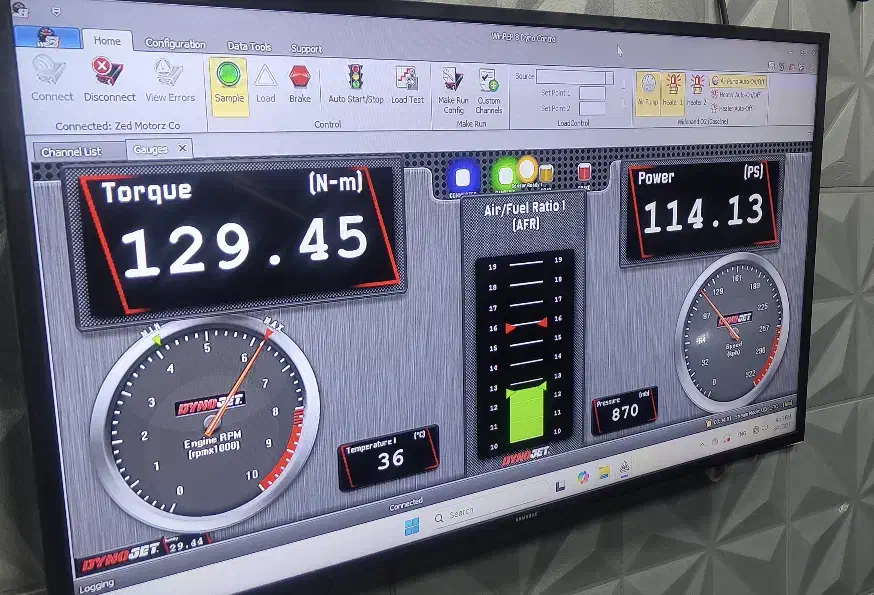Toggle the Sample button

229,76
